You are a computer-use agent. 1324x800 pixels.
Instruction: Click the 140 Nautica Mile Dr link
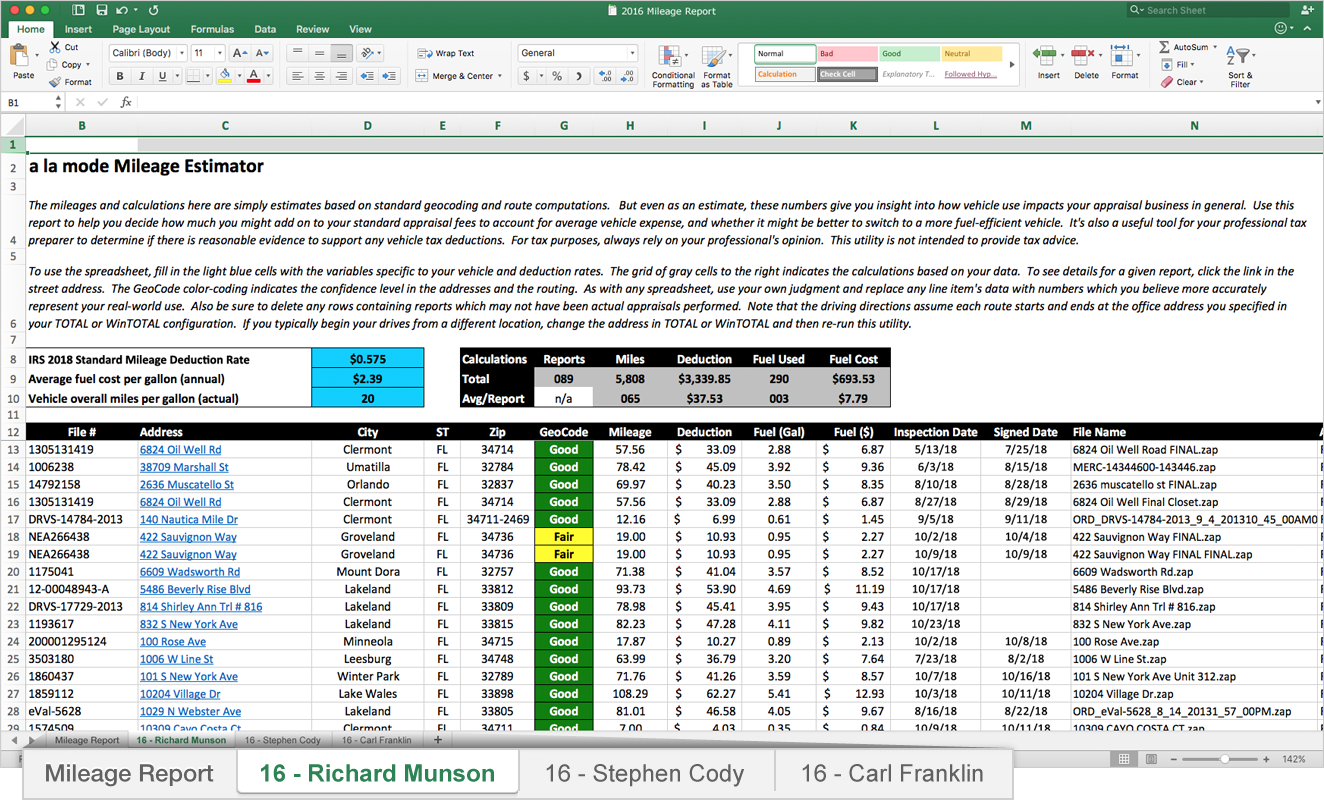click(x=189, y=519)
